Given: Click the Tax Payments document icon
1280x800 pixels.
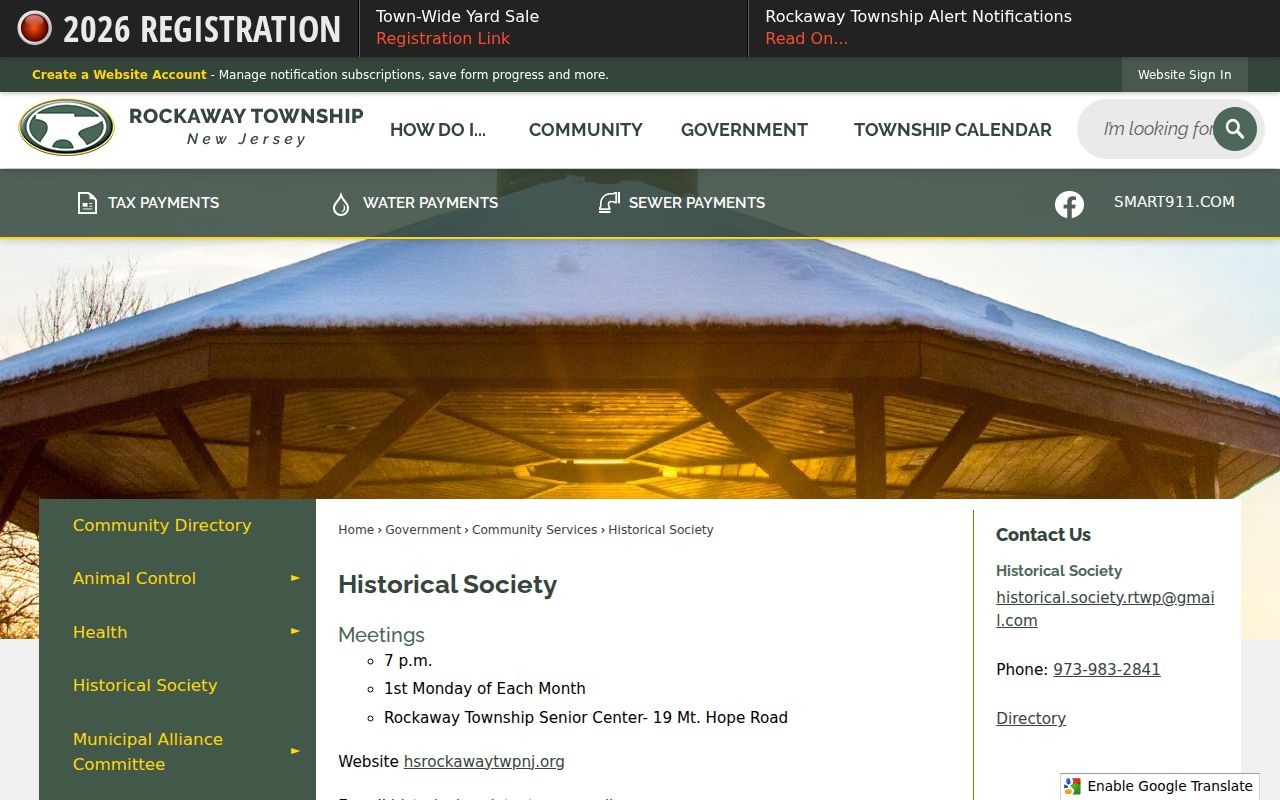Looking at the screenshot, I should [88, 203].
